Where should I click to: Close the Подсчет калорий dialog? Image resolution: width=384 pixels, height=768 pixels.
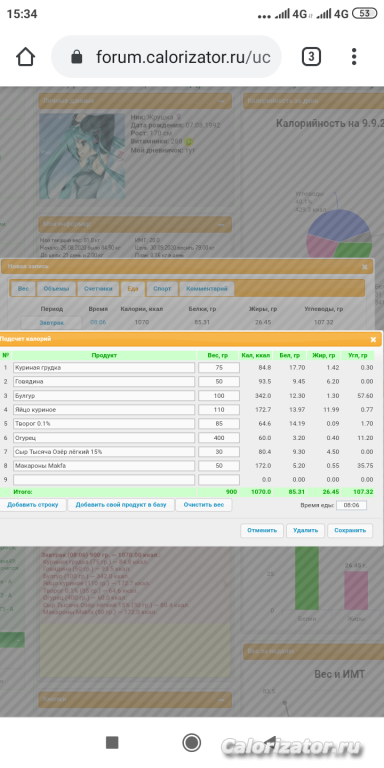click(373, 339)
